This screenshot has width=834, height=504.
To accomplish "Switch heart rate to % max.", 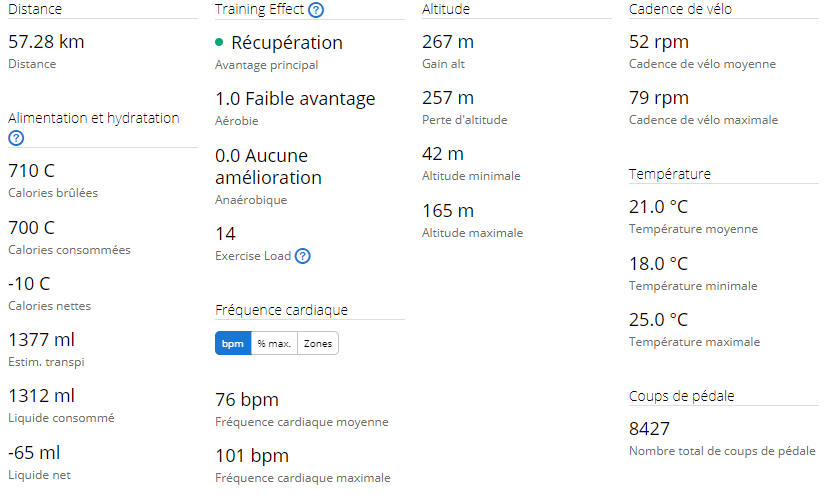I will click(x=274, y=343).
